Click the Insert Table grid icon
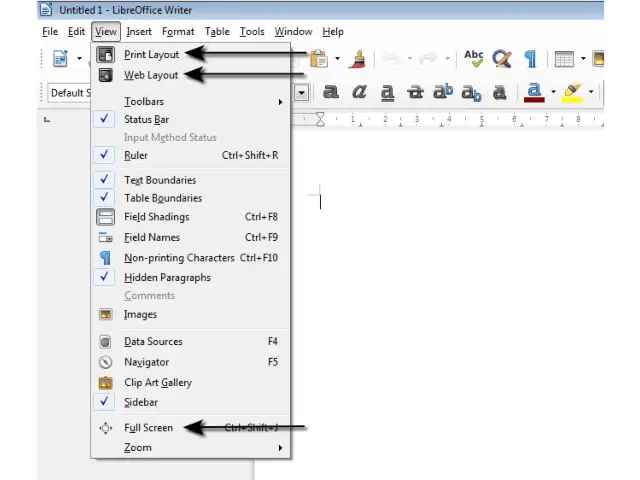Screen dimensions: 640x480 pos(564,59)
